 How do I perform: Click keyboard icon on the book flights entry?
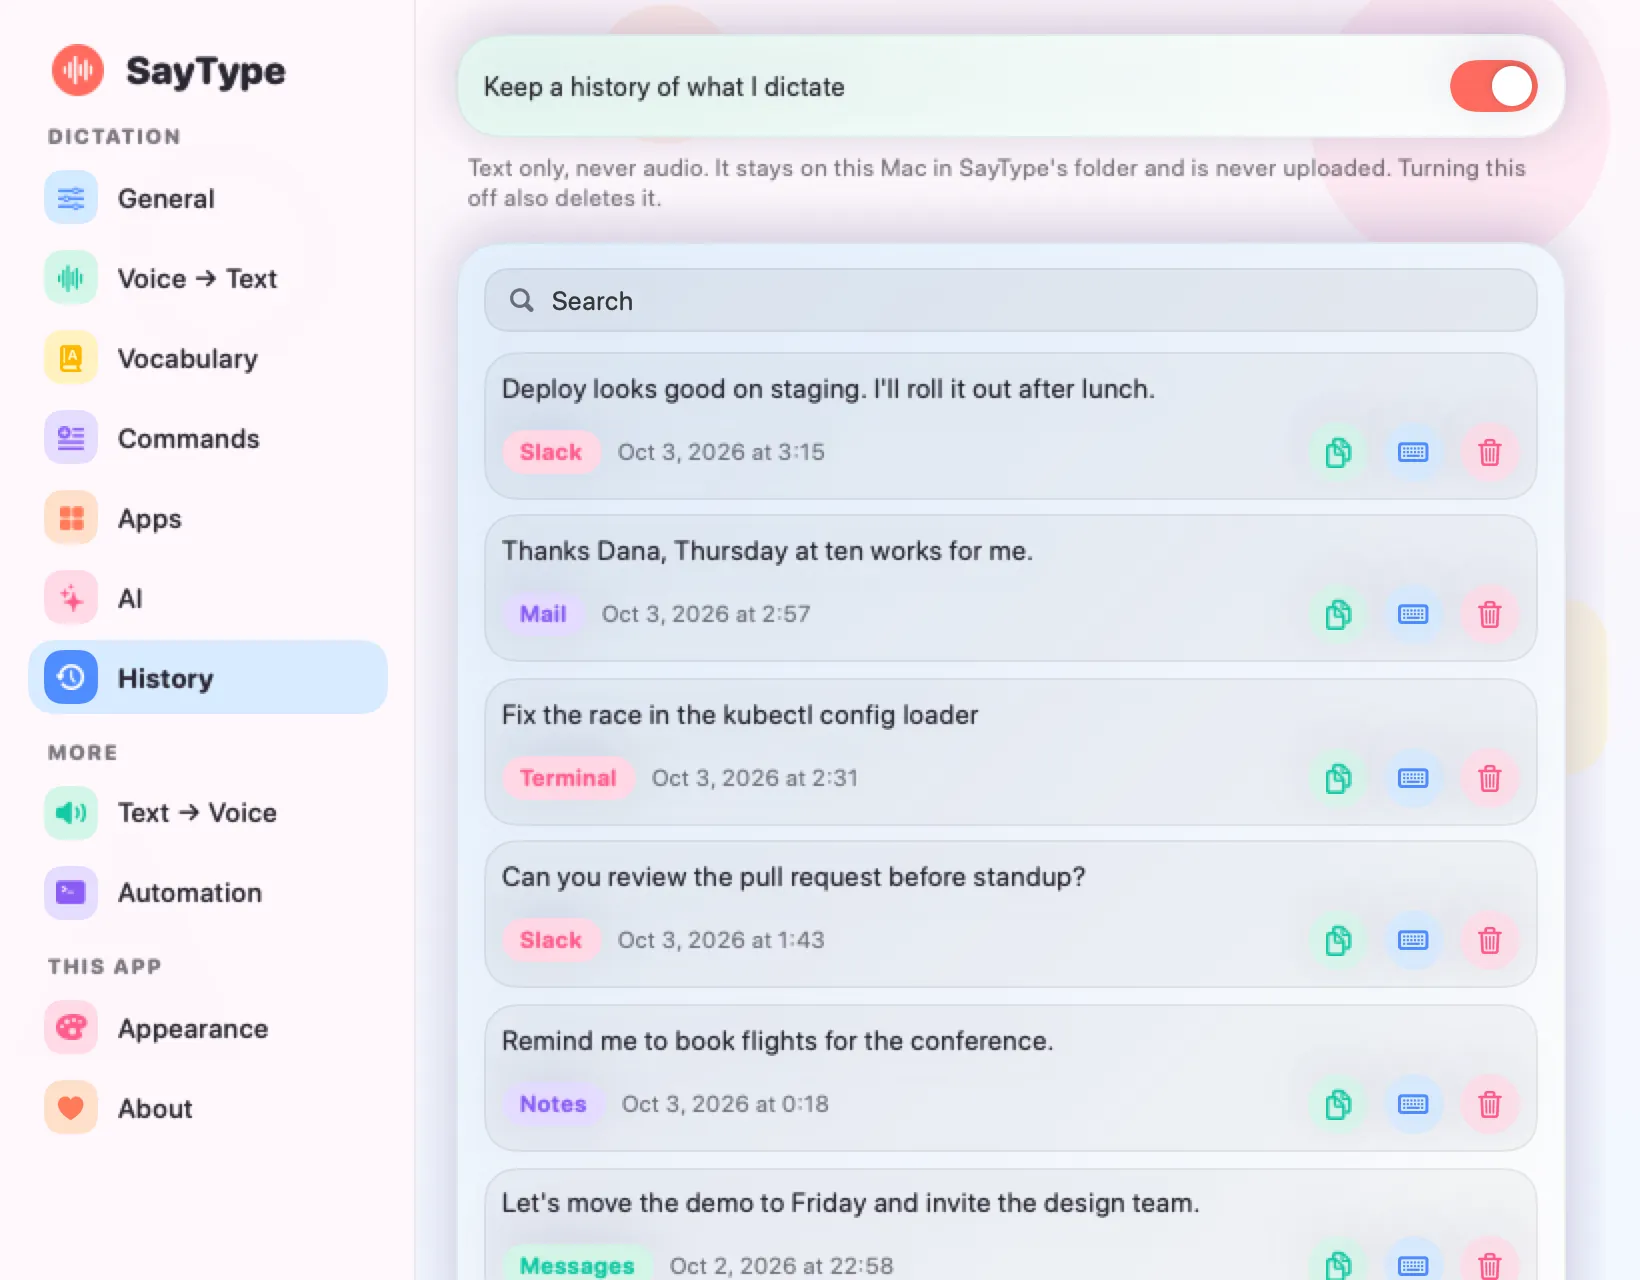[1413, 1104]
